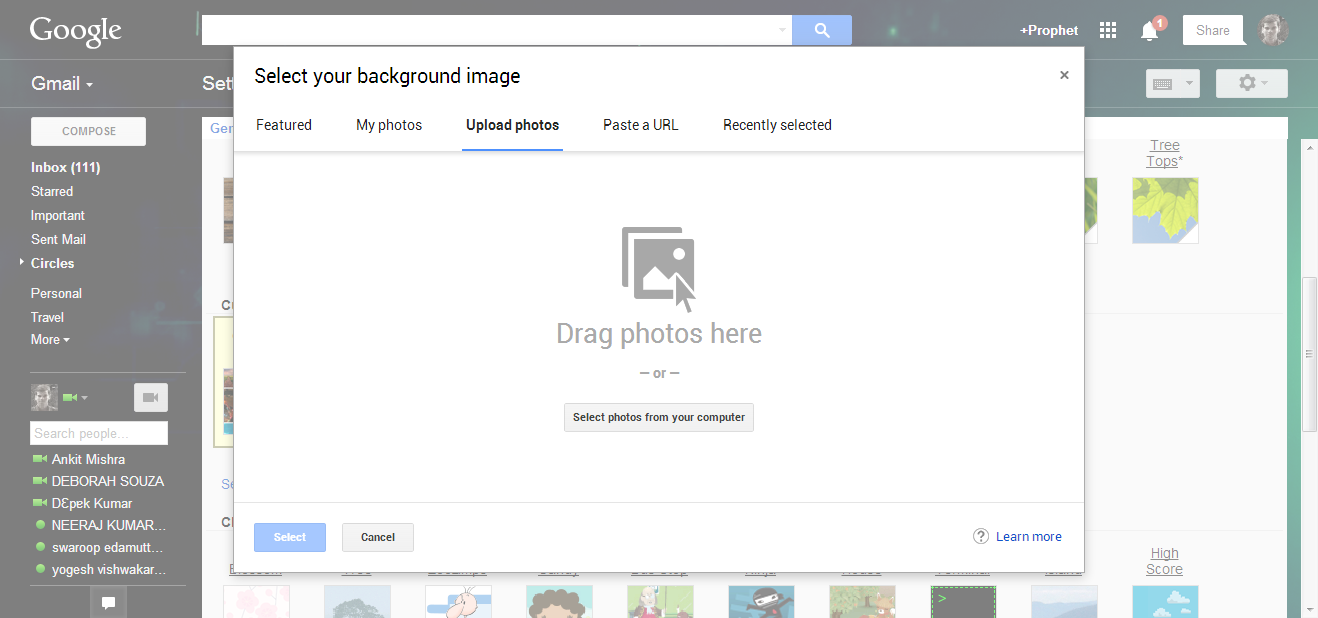The image size is (1318, 618).
Task: Click the search magnifier icon
Action: [x=821, y=30]
